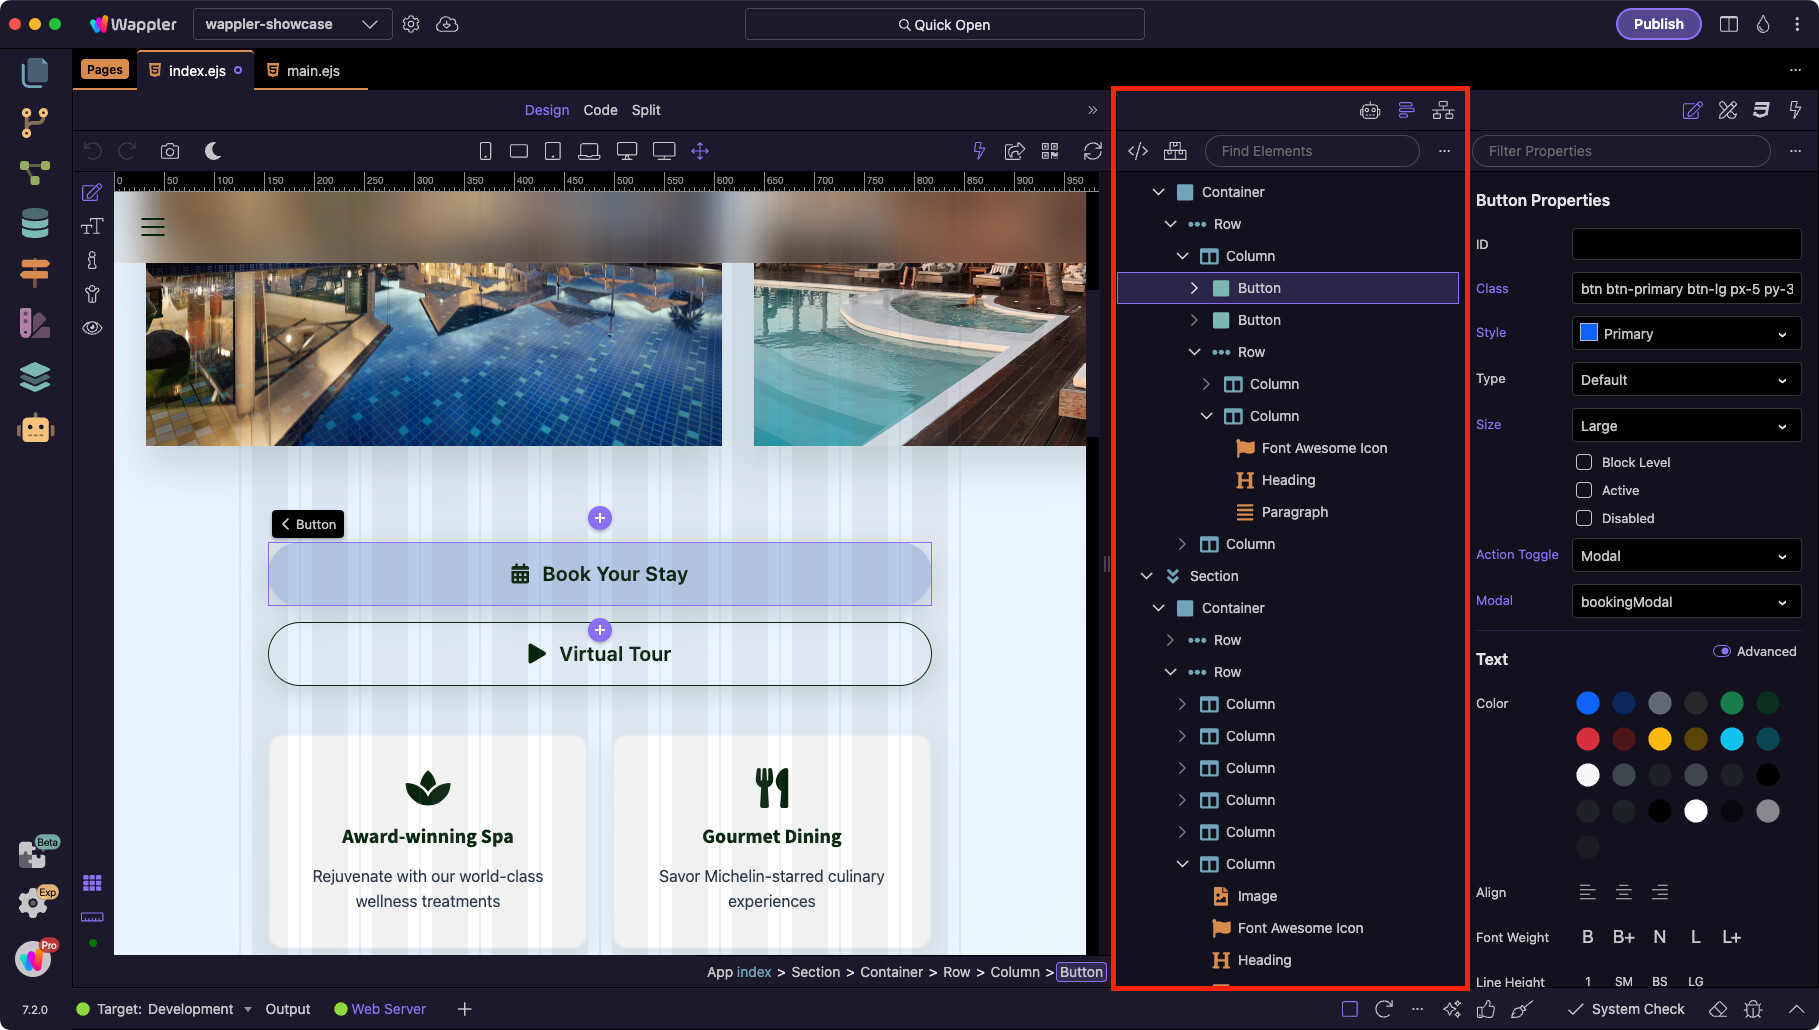
Task: Click the Publish button
Action: point(1658,24)
